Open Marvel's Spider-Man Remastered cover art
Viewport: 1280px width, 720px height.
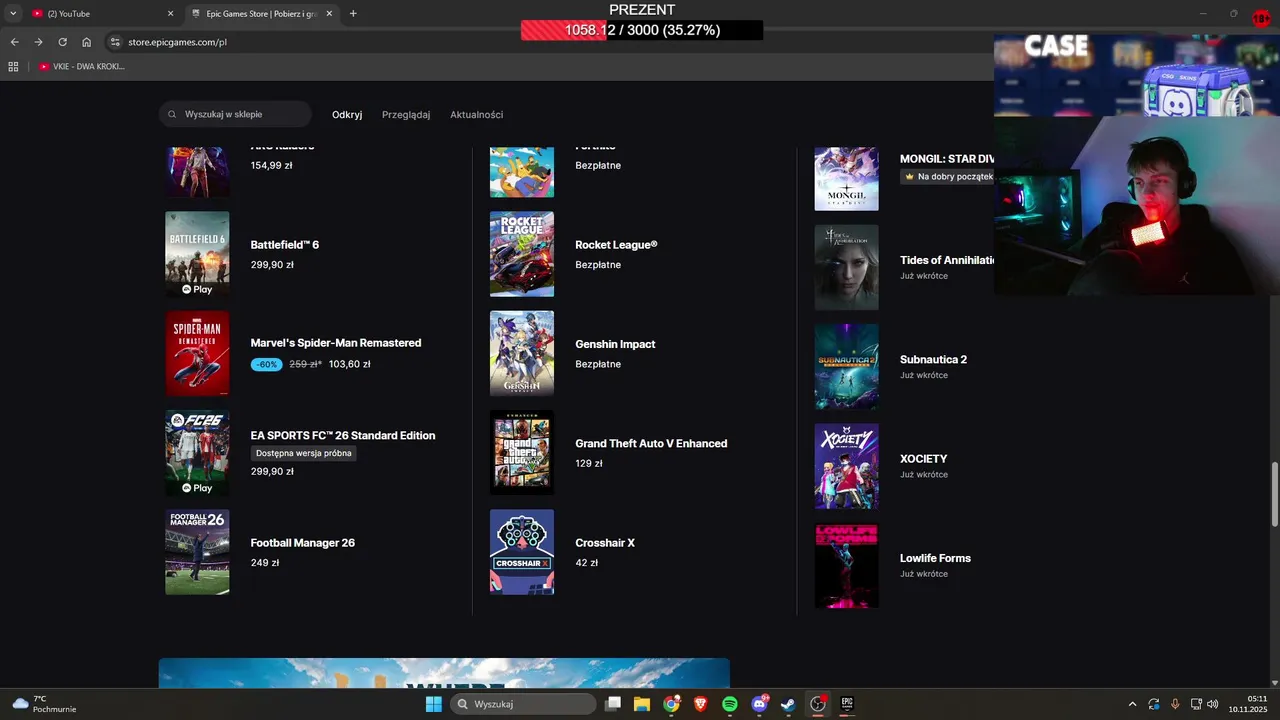pyautogui.click(x=197, y=353)
